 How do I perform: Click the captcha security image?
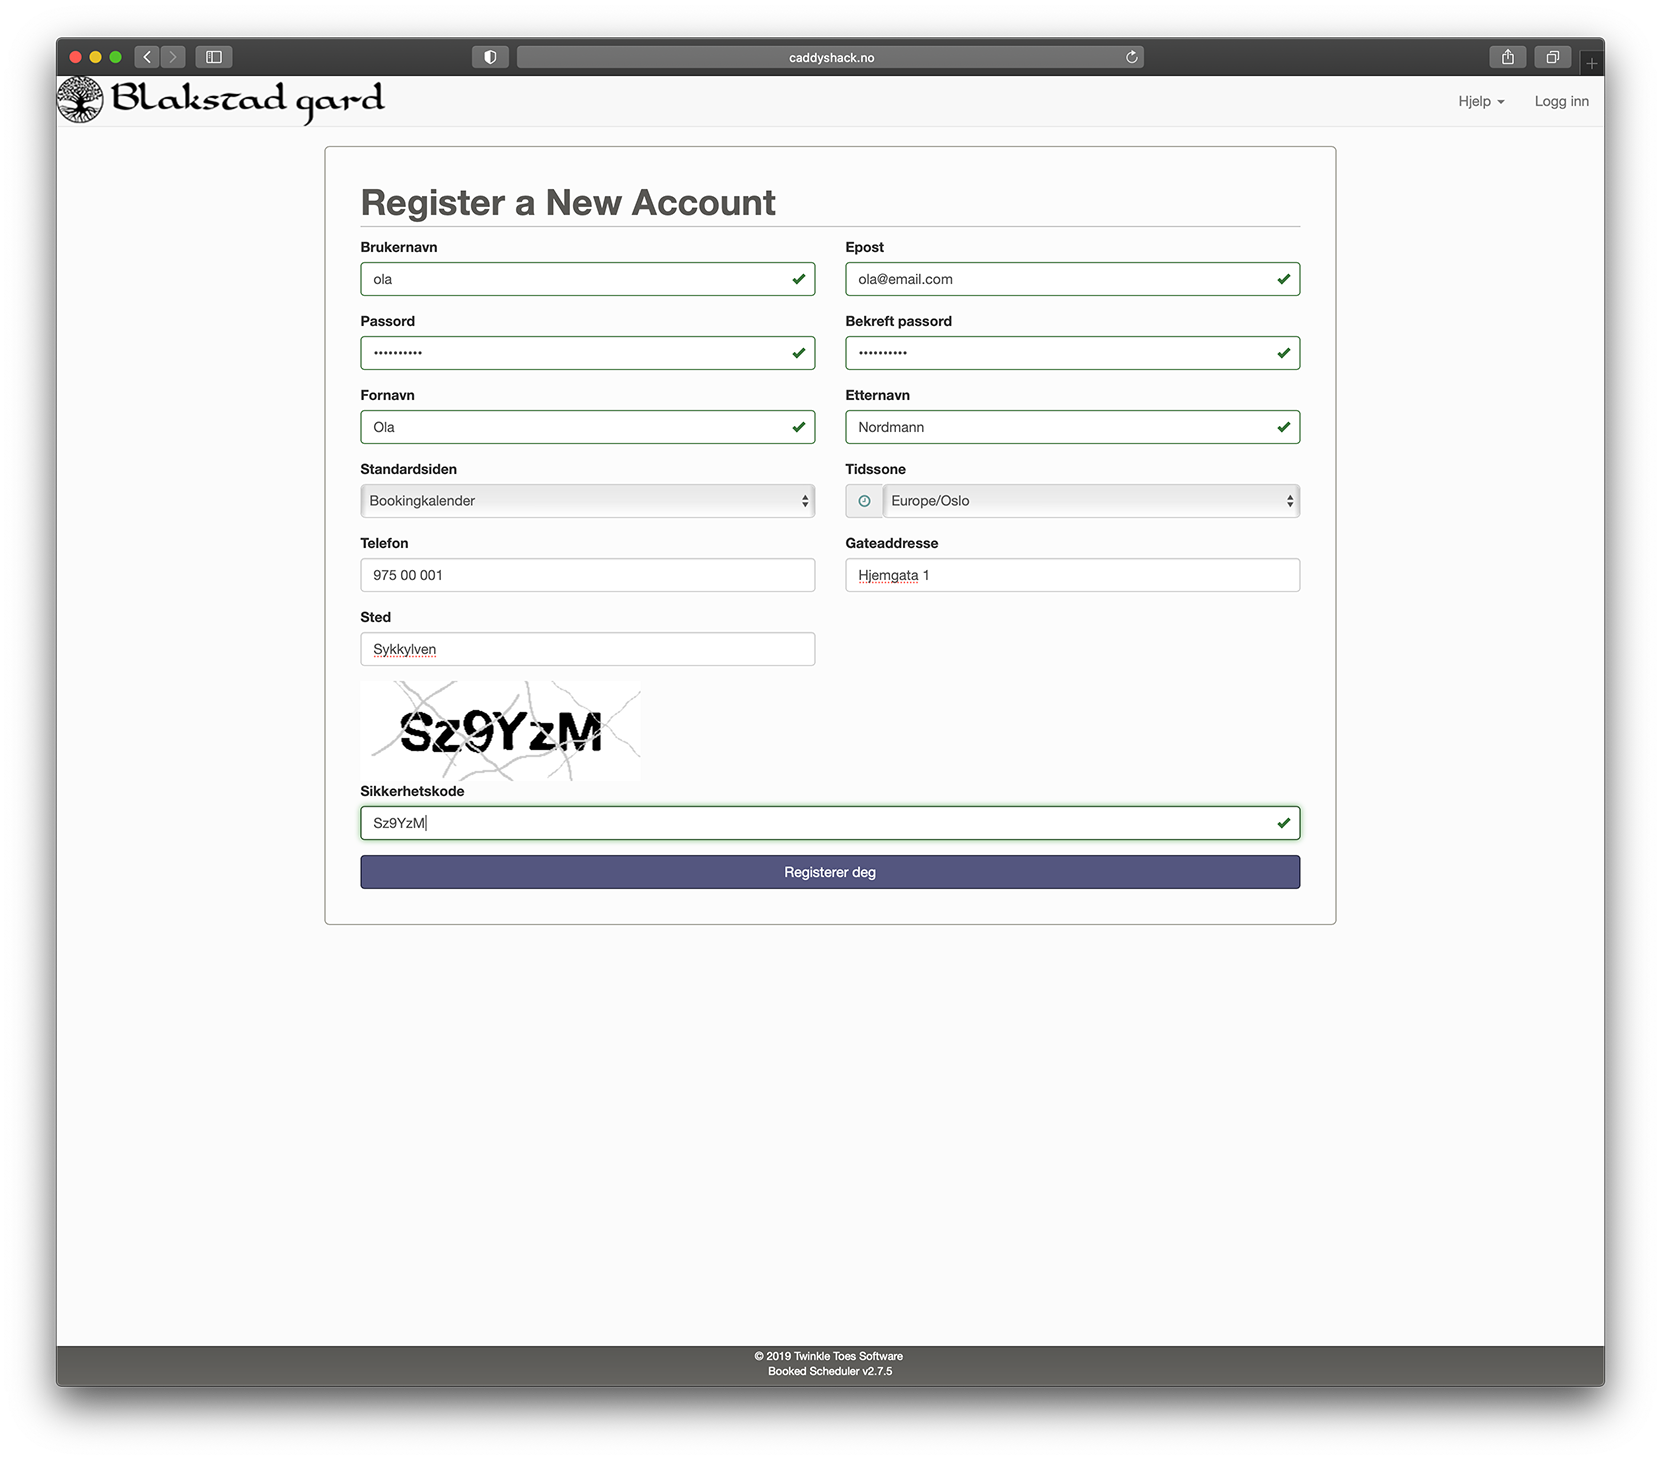(x=500, y=731)
